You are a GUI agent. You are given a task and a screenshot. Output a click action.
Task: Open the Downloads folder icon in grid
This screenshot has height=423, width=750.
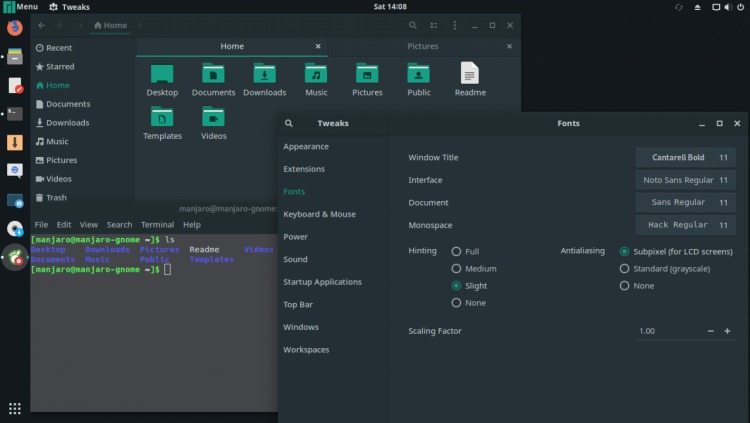265,80
